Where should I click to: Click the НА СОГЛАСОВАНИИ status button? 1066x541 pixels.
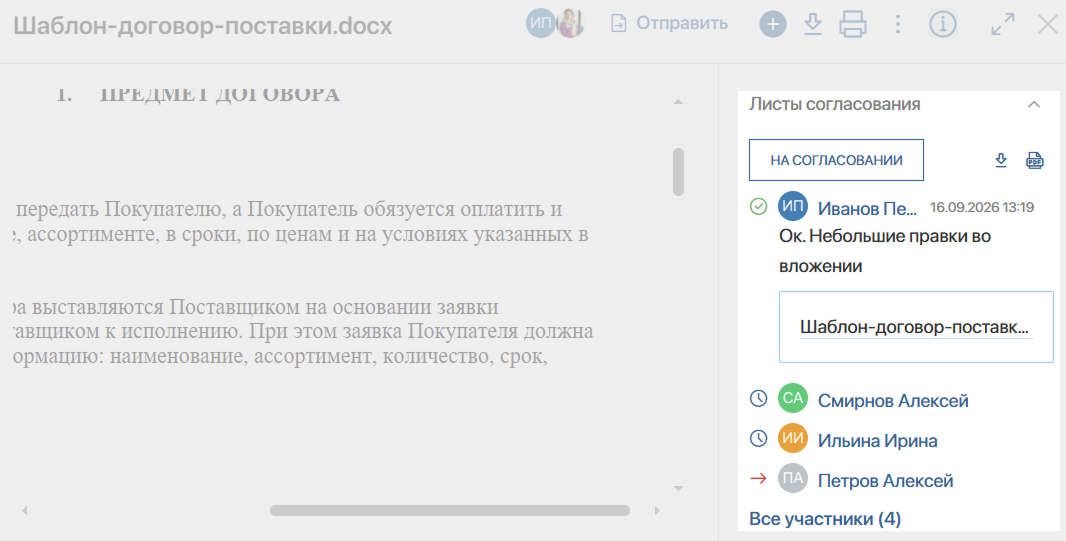(x=836, y=160)
